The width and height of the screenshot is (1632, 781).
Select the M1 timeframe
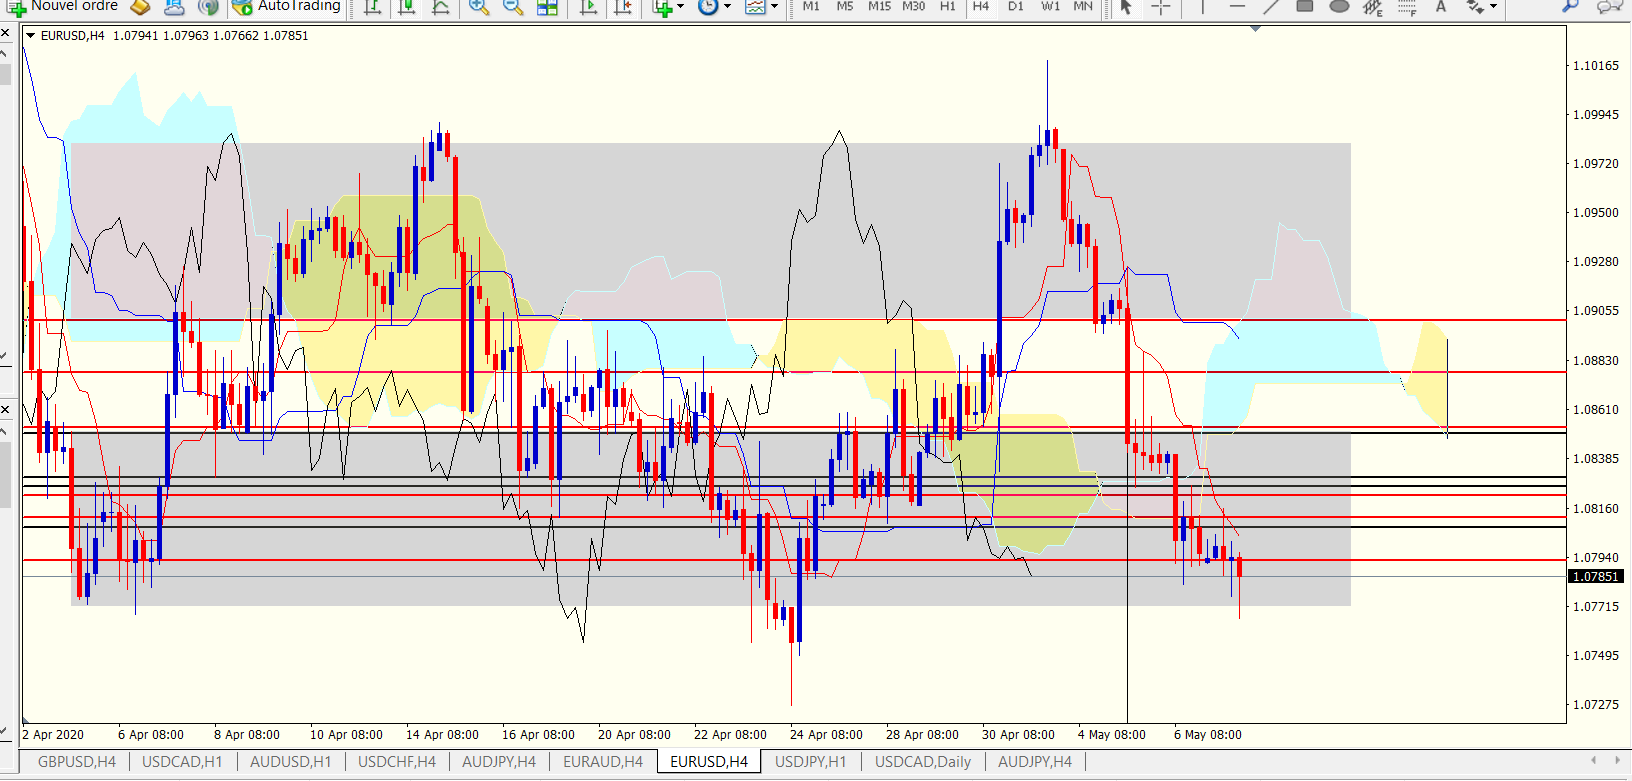click(811, 6)
